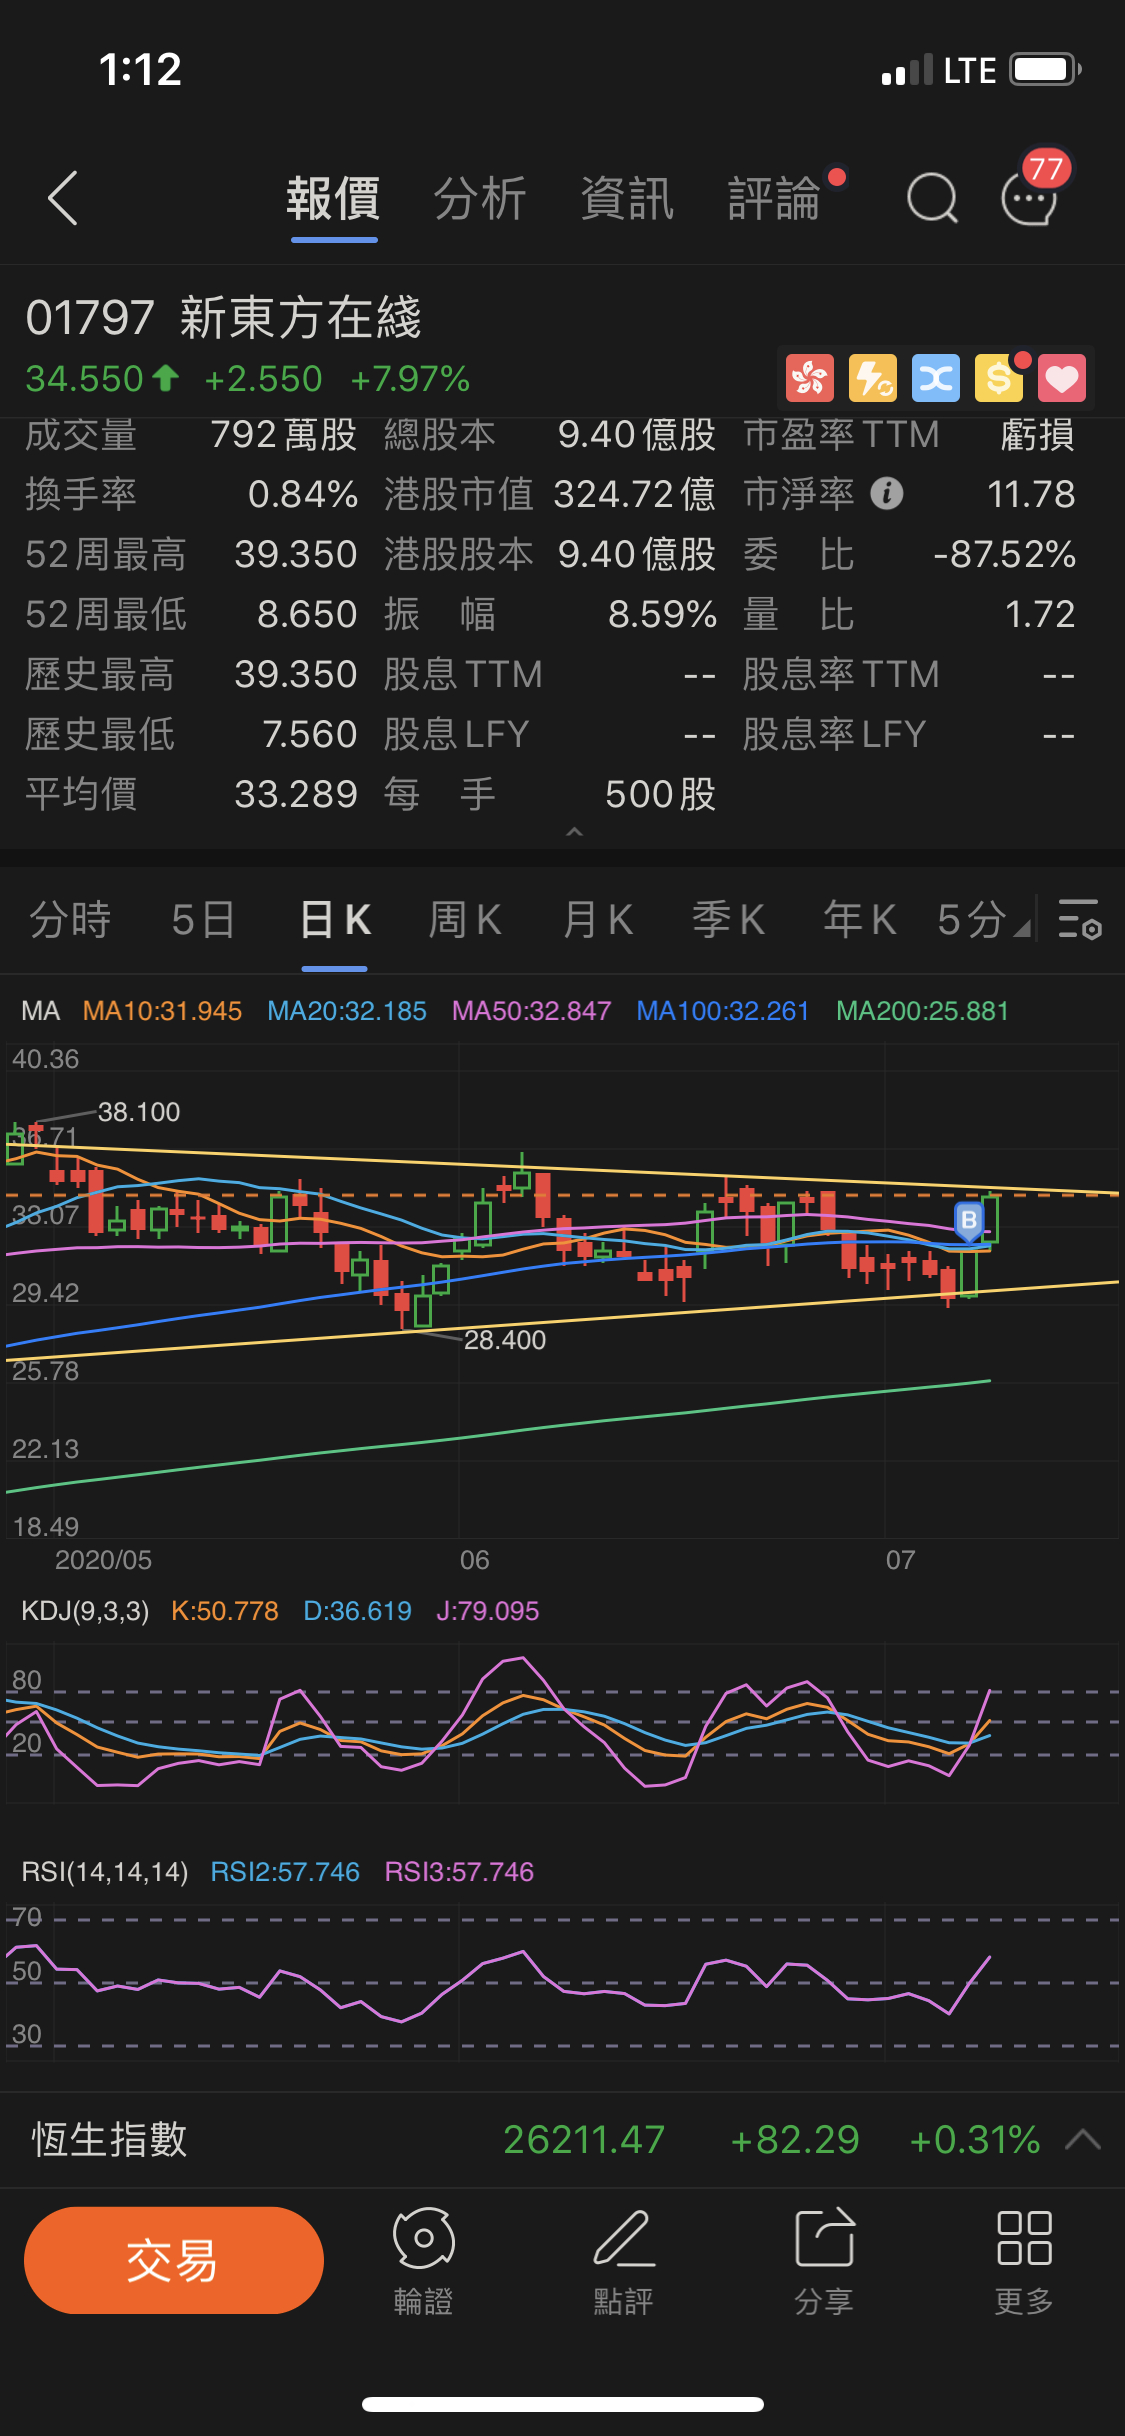Tap the 成交量 value 792萬股

tap(284, 434)
